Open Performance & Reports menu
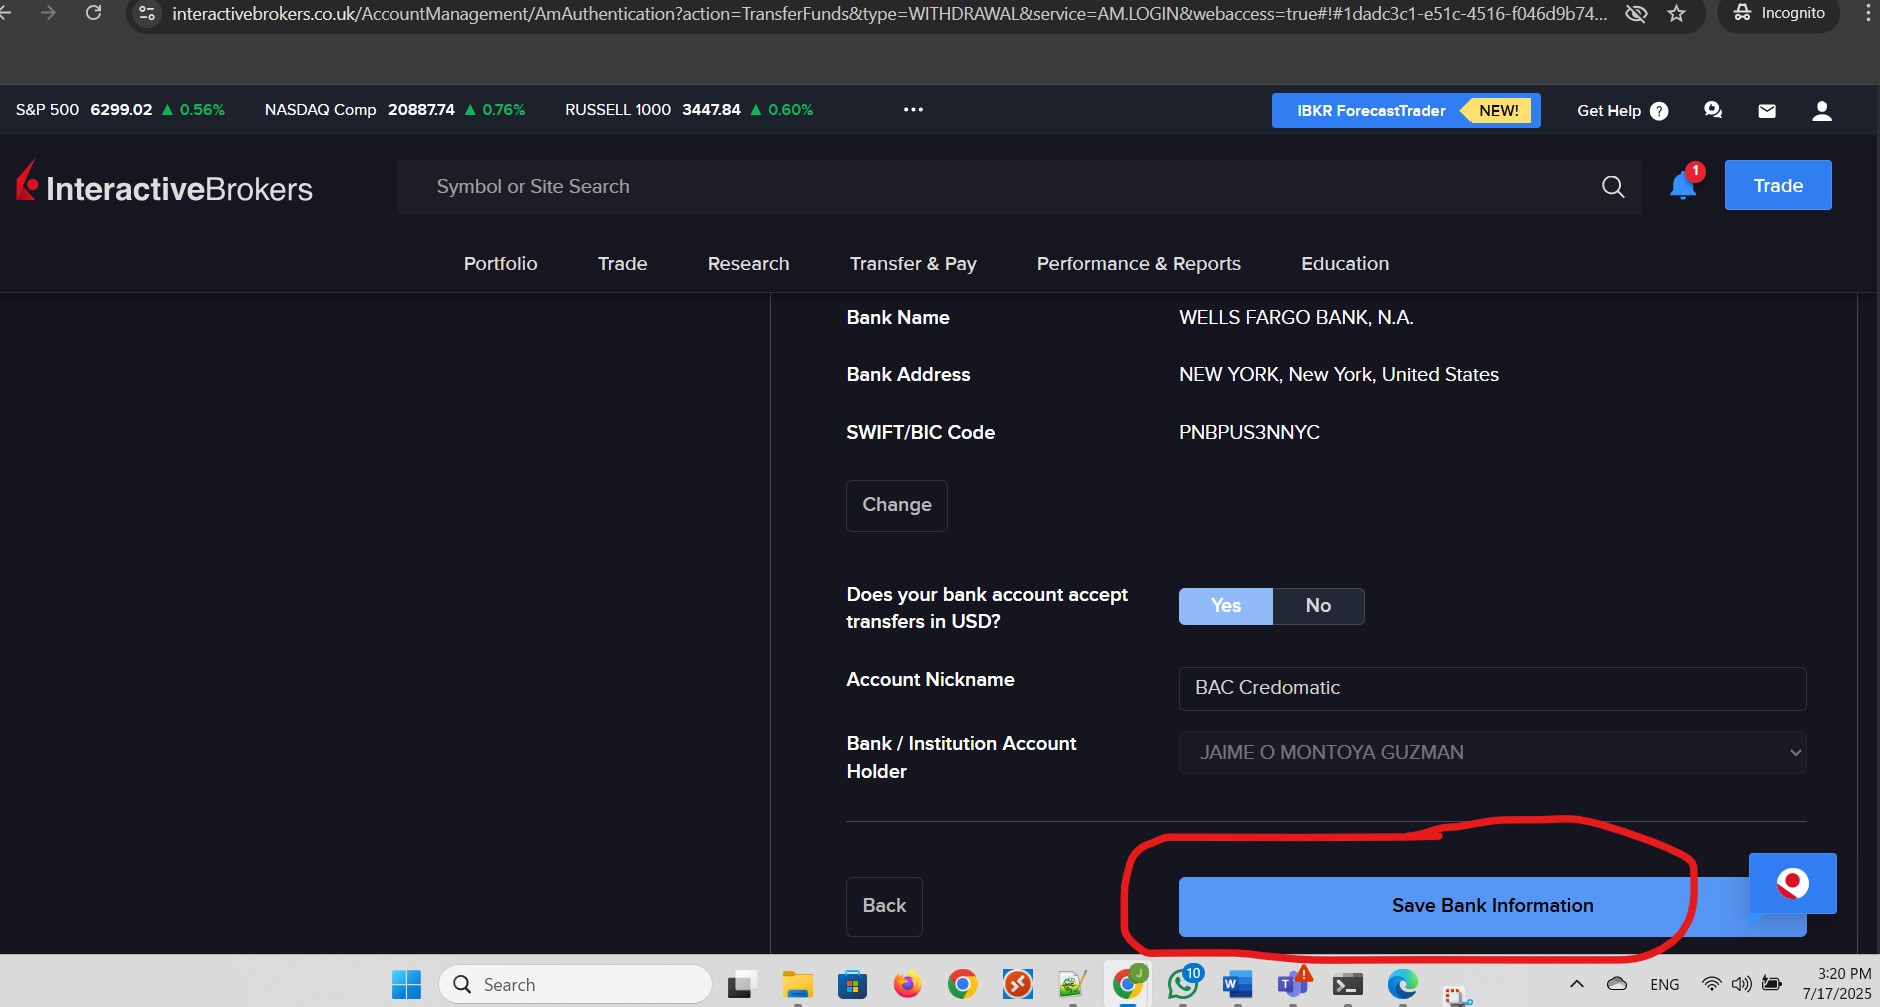 tap(1138, 264)
